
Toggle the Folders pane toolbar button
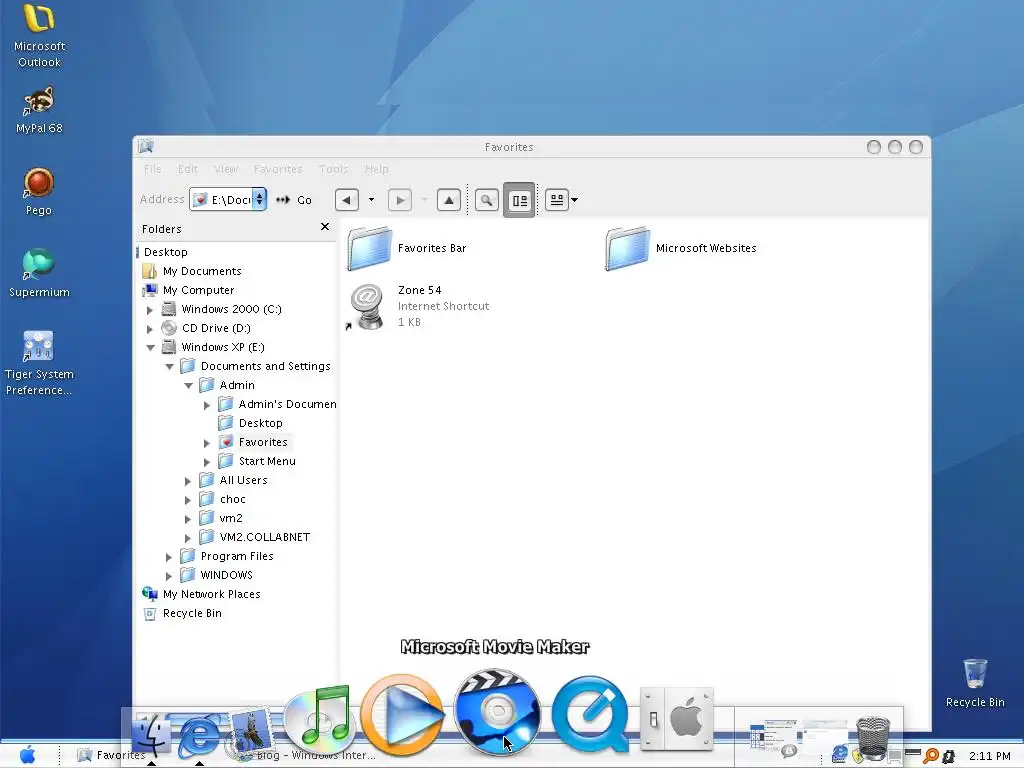click(519, 200)
